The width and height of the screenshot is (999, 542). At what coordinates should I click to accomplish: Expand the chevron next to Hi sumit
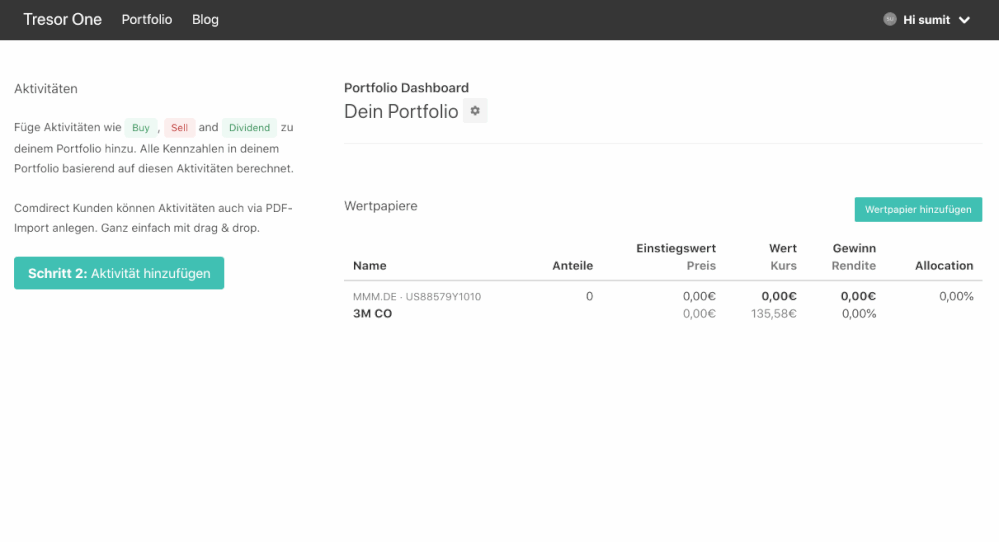(964, 20)
